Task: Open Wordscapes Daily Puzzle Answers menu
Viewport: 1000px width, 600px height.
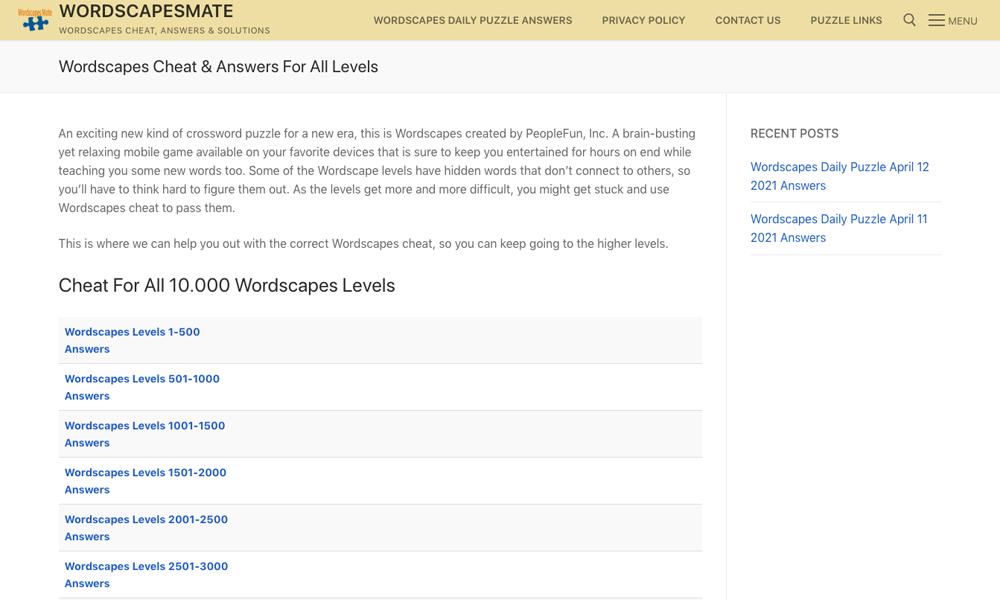Action: 472,20
